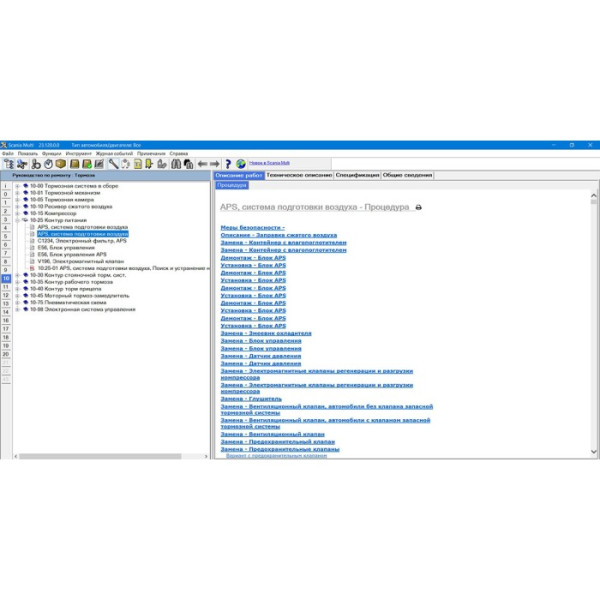Expand the 10-00 Тормозная система в сборе node

(17, 185)
